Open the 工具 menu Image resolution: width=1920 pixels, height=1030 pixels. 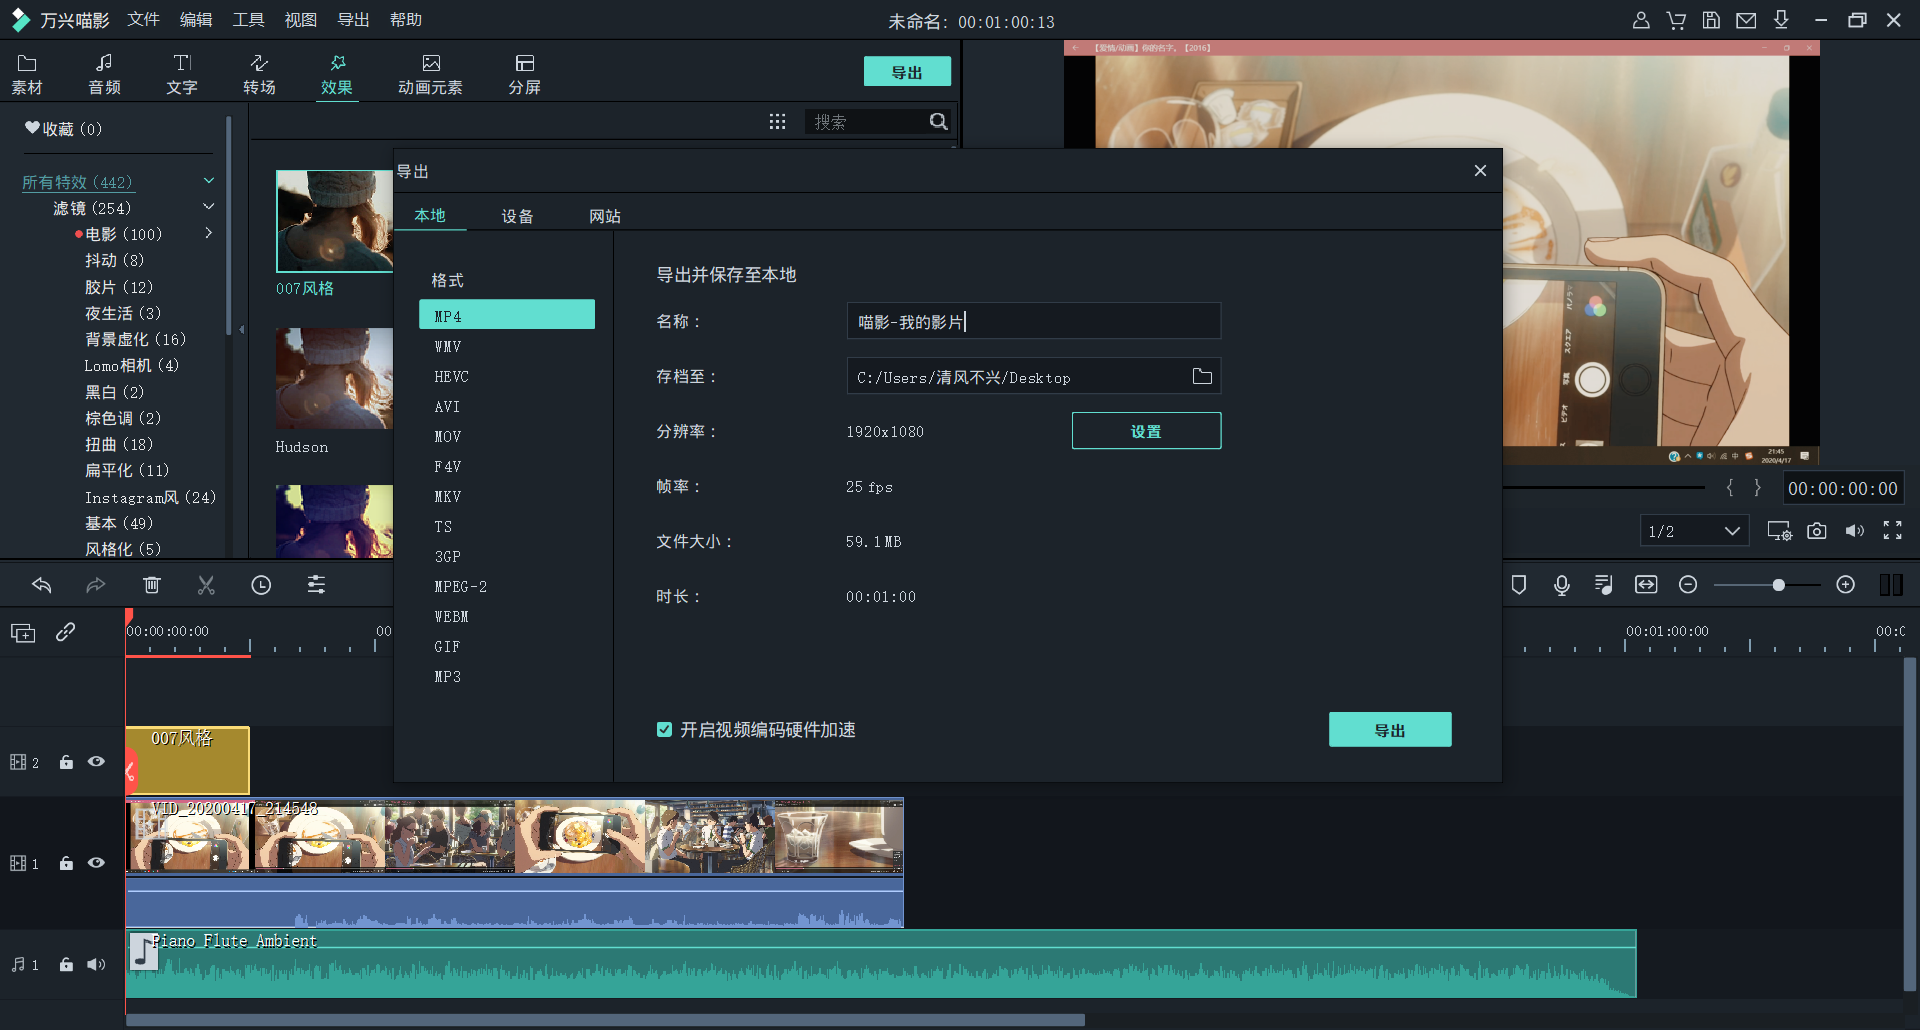coord(248,20)
